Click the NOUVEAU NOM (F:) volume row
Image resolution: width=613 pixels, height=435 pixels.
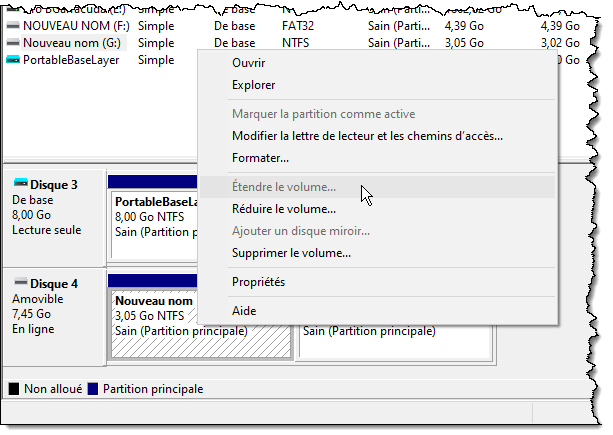[100, 27]
